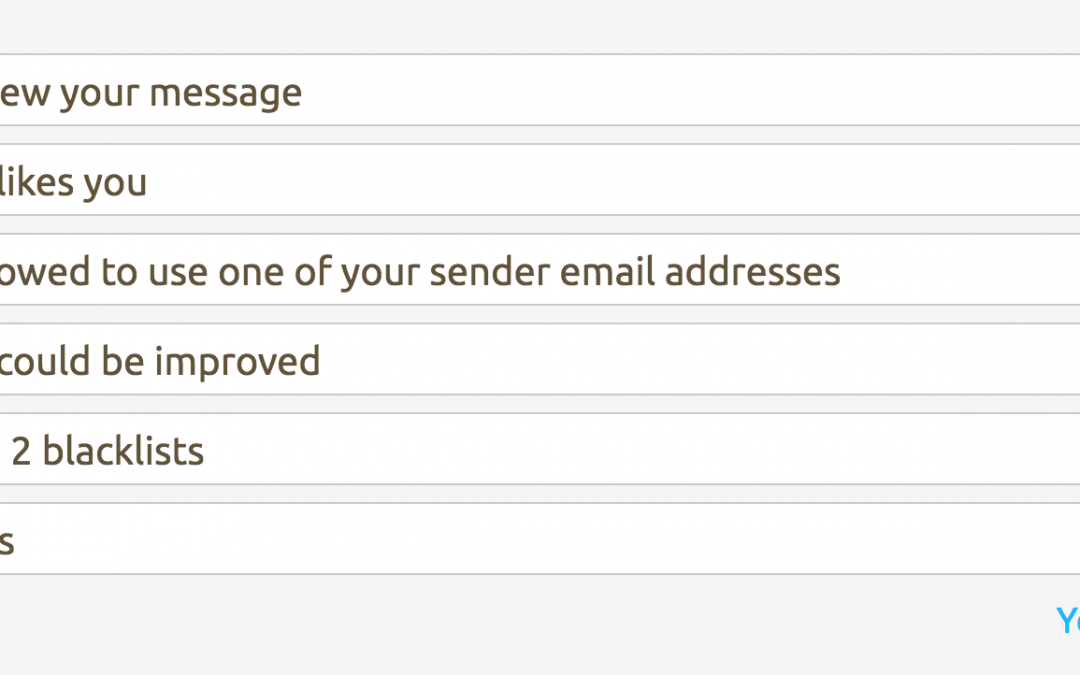This screenshot has width=1080, height=675.
Task: Click the "likes you" heading text
Action: coord(73,183)
